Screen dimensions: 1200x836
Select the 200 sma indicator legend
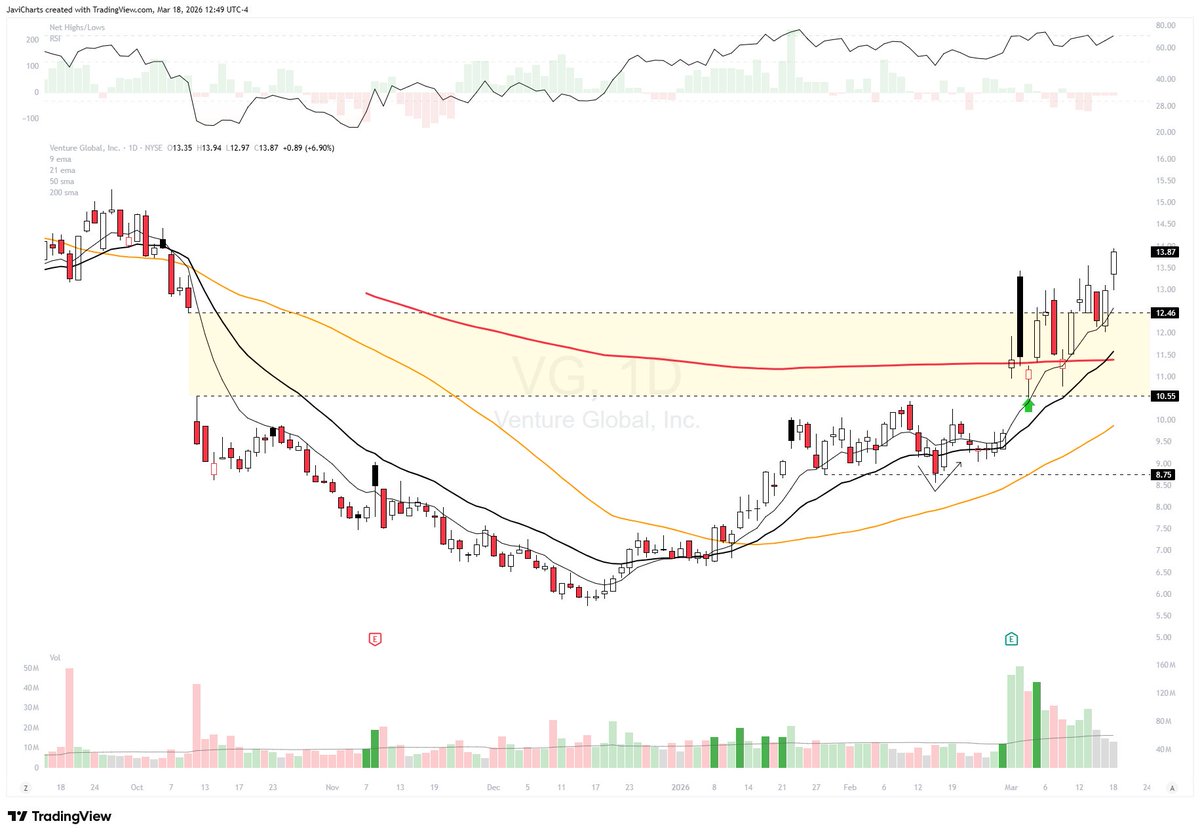[63, 191]
